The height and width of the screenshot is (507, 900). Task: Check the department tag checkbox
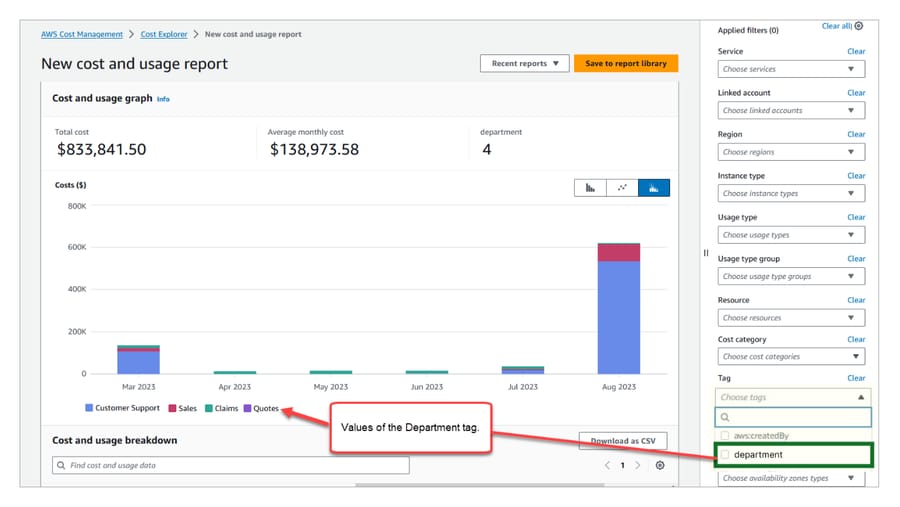[725, 454]
